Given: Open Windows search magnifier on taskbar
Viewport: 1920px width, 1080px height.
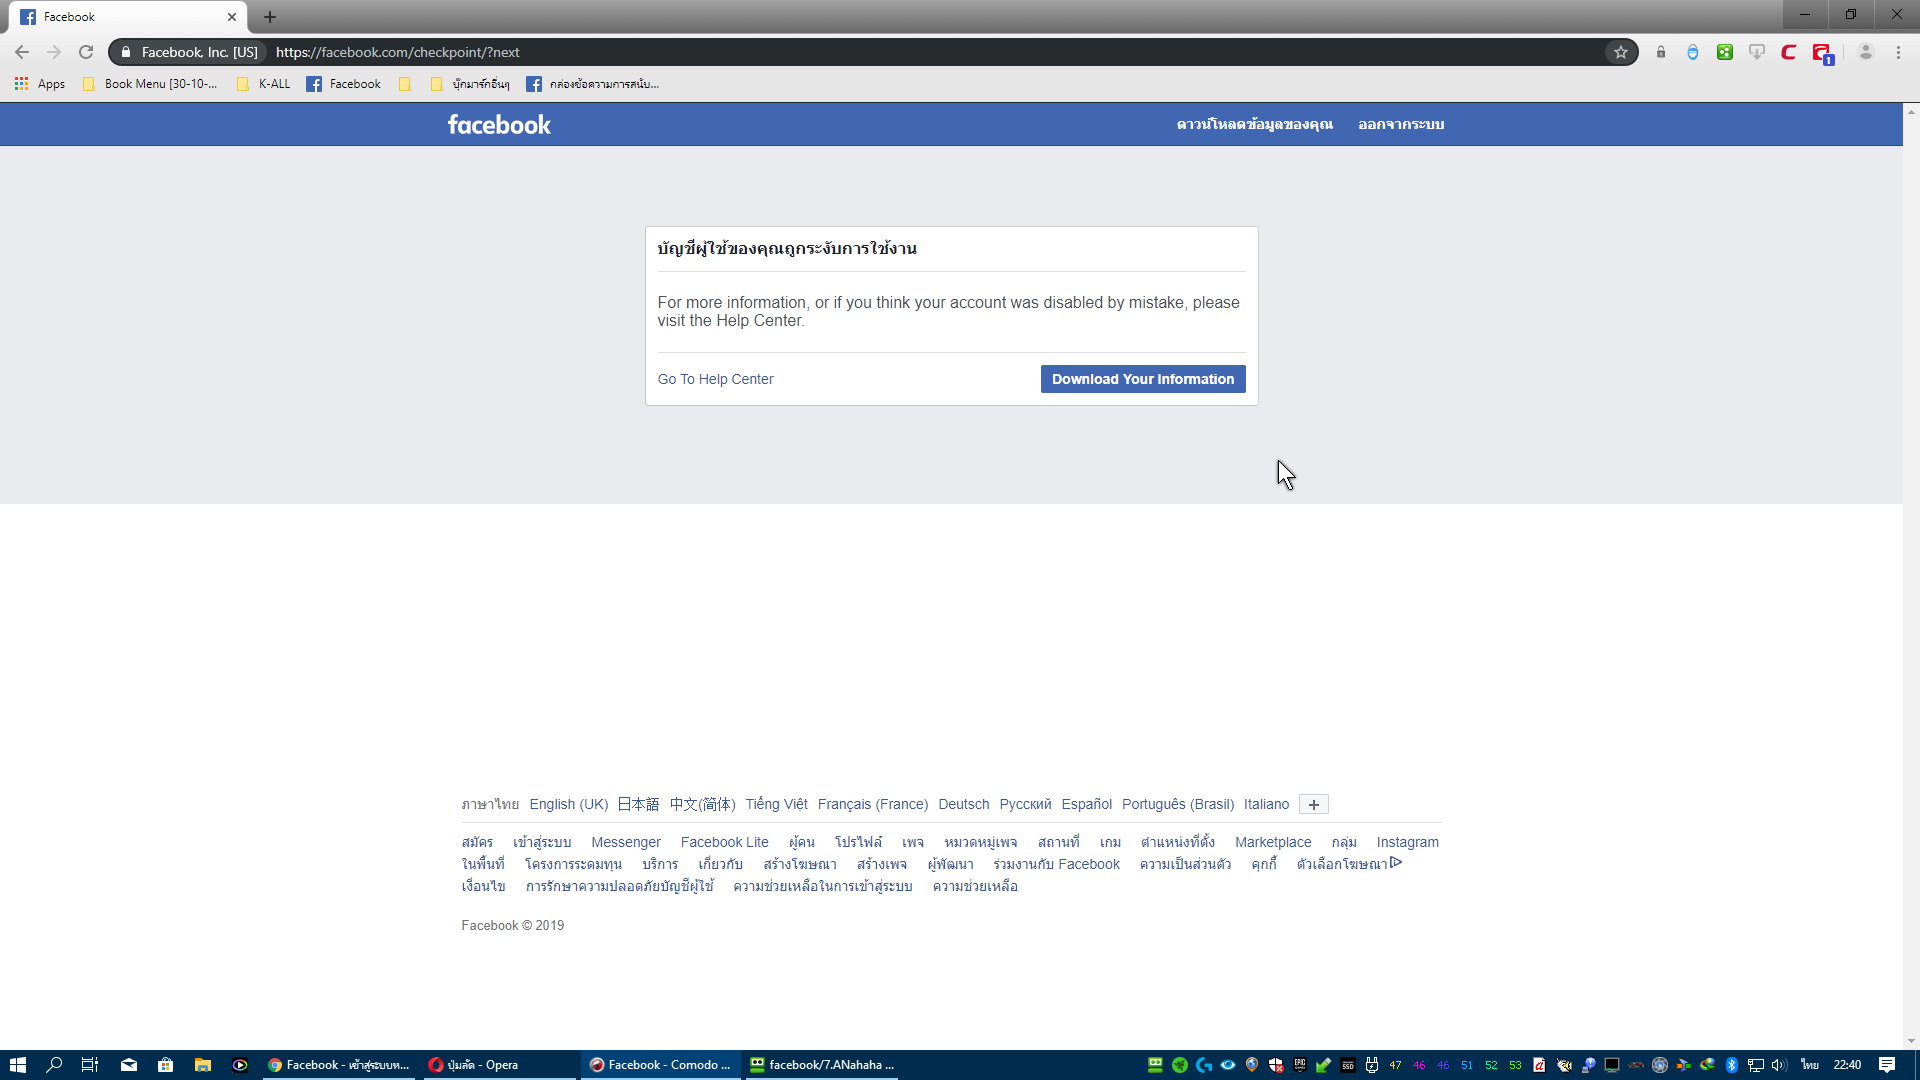Looking at the screenshot, I should (54, 1065).
